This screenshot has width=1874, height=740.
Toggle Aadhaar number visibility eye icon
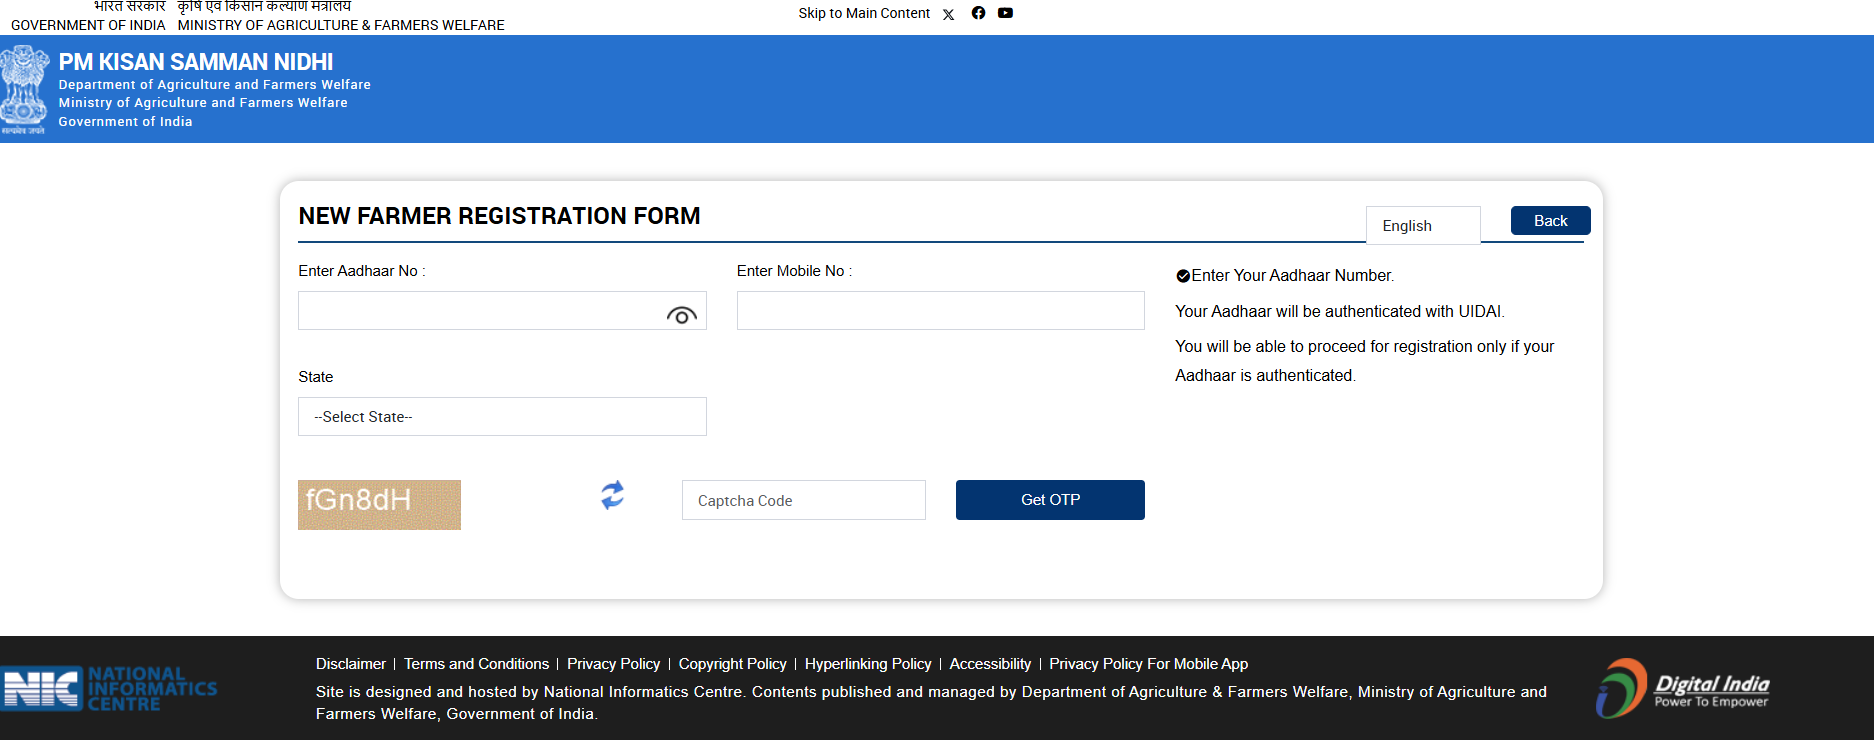[x=681, y=316]
